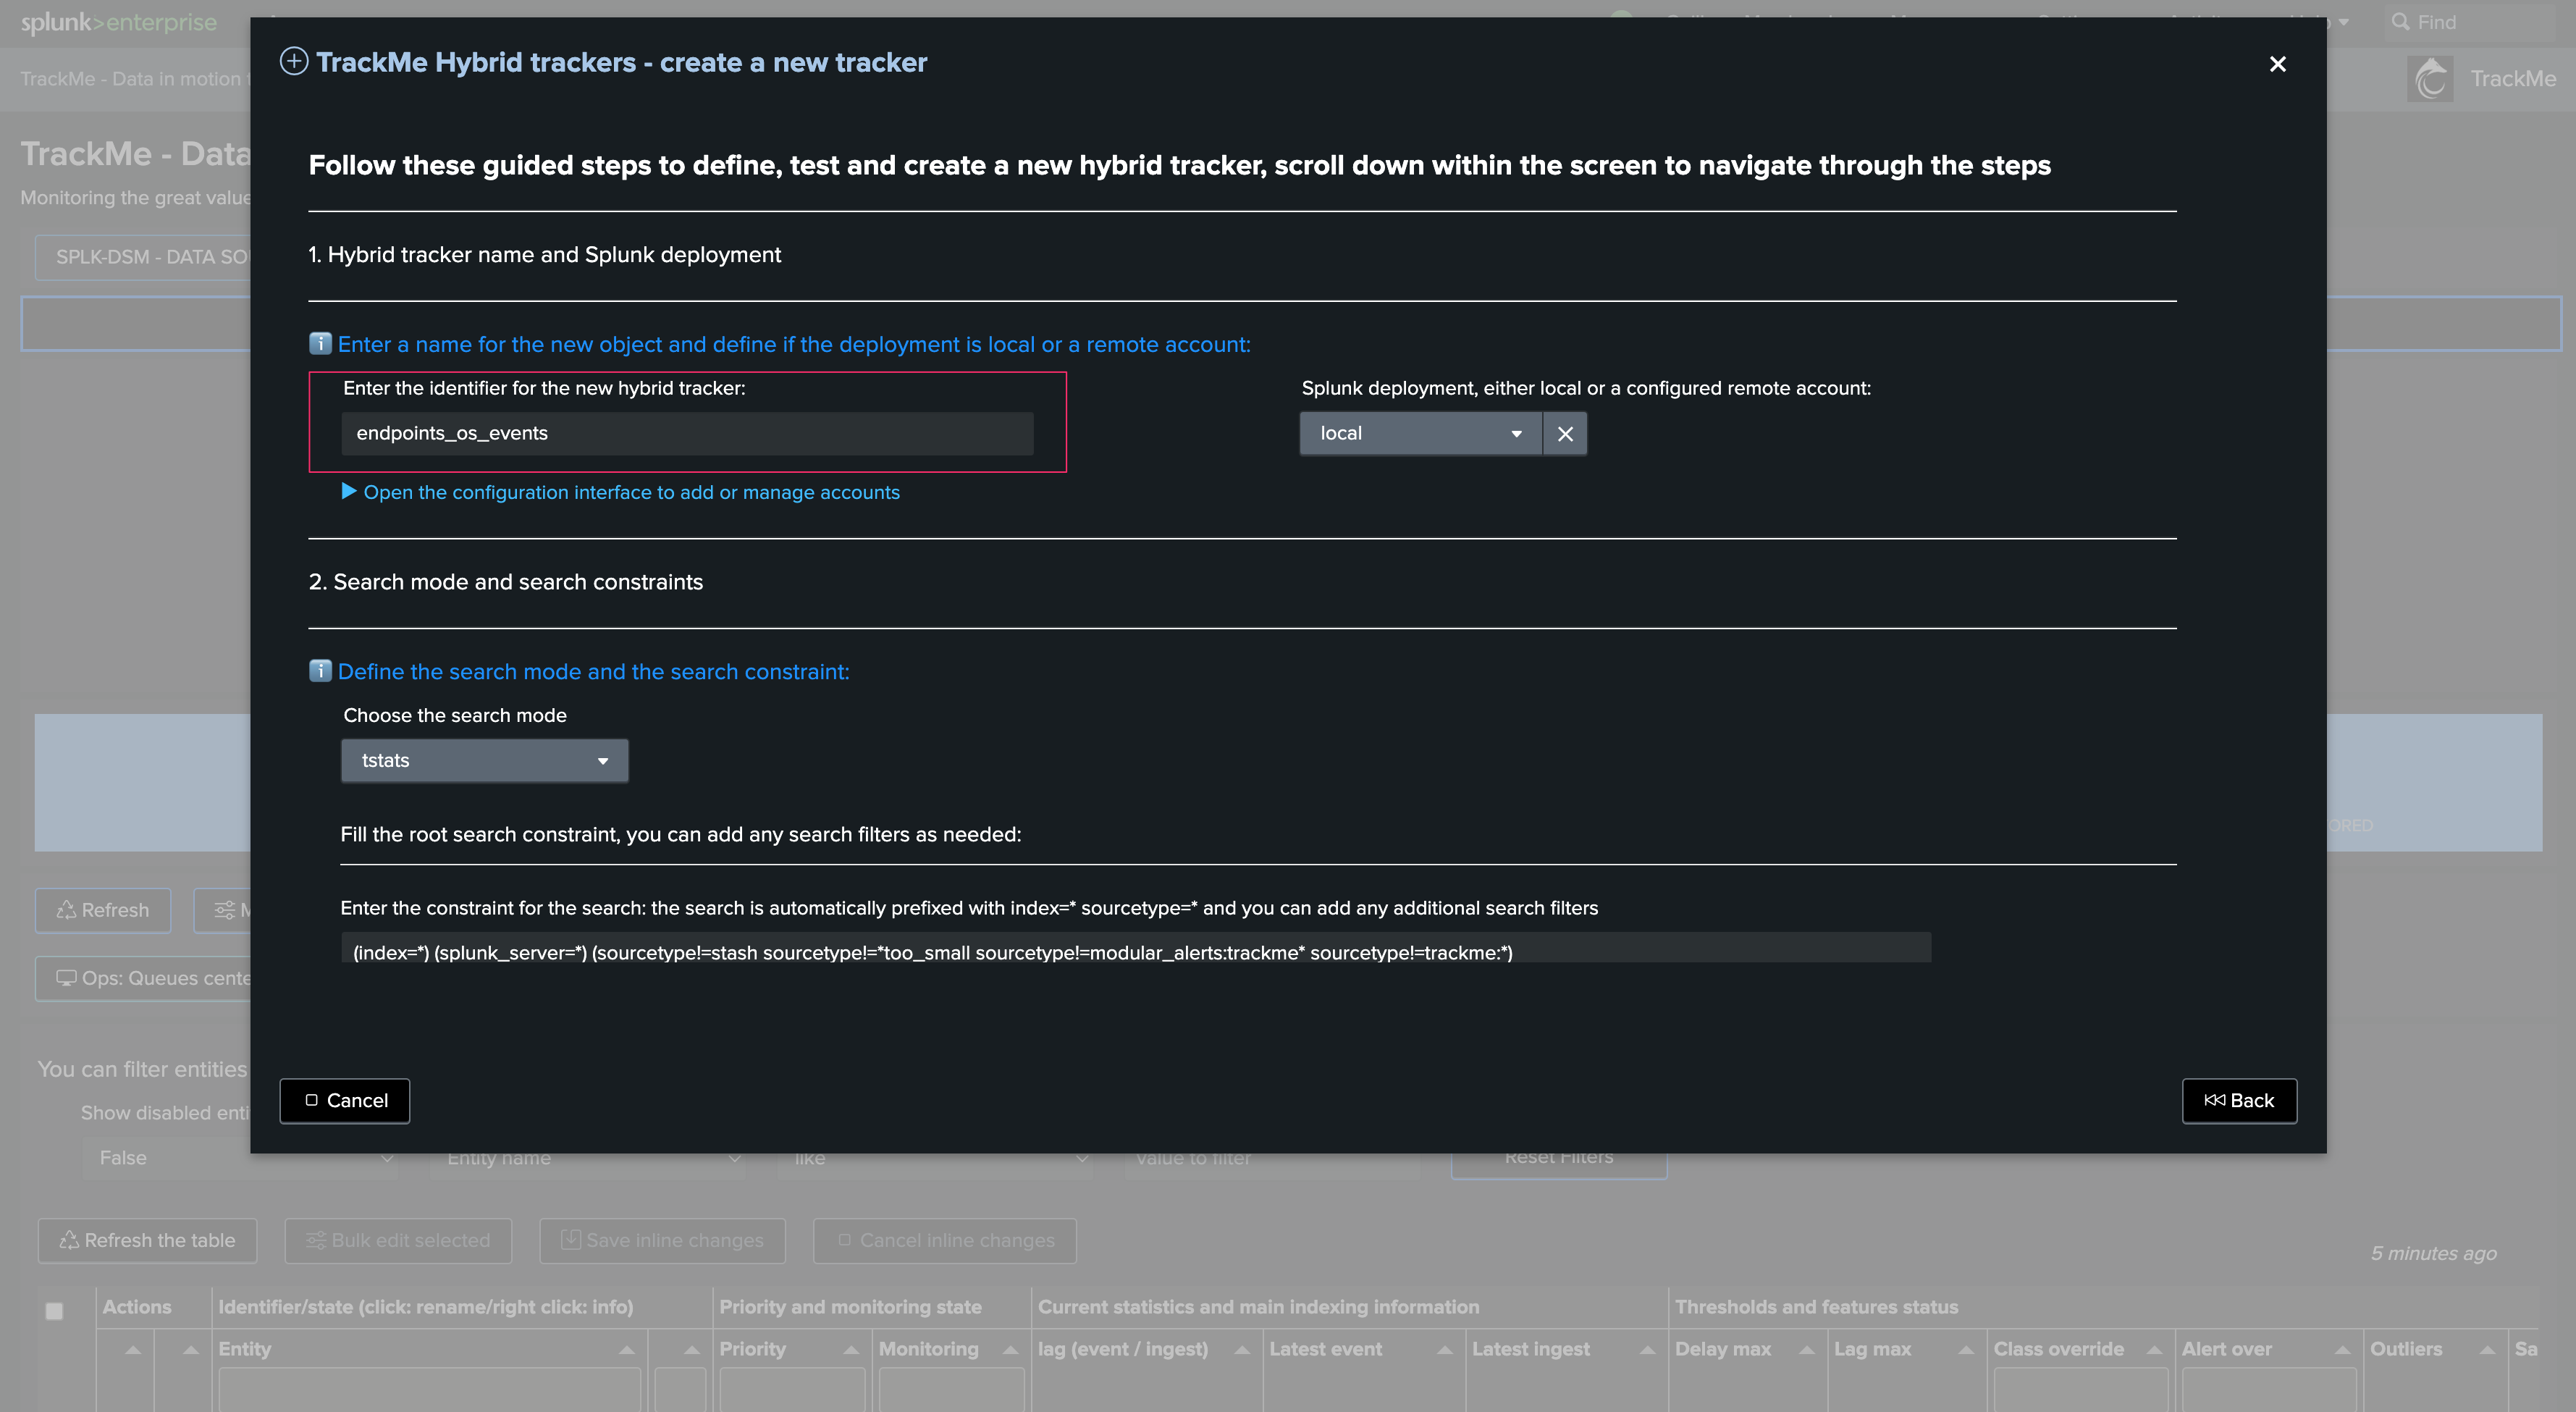Follow the link to add or manage accounts
The height and width of the screenshot is (1412, 2576).
click(x=631, y=492)
